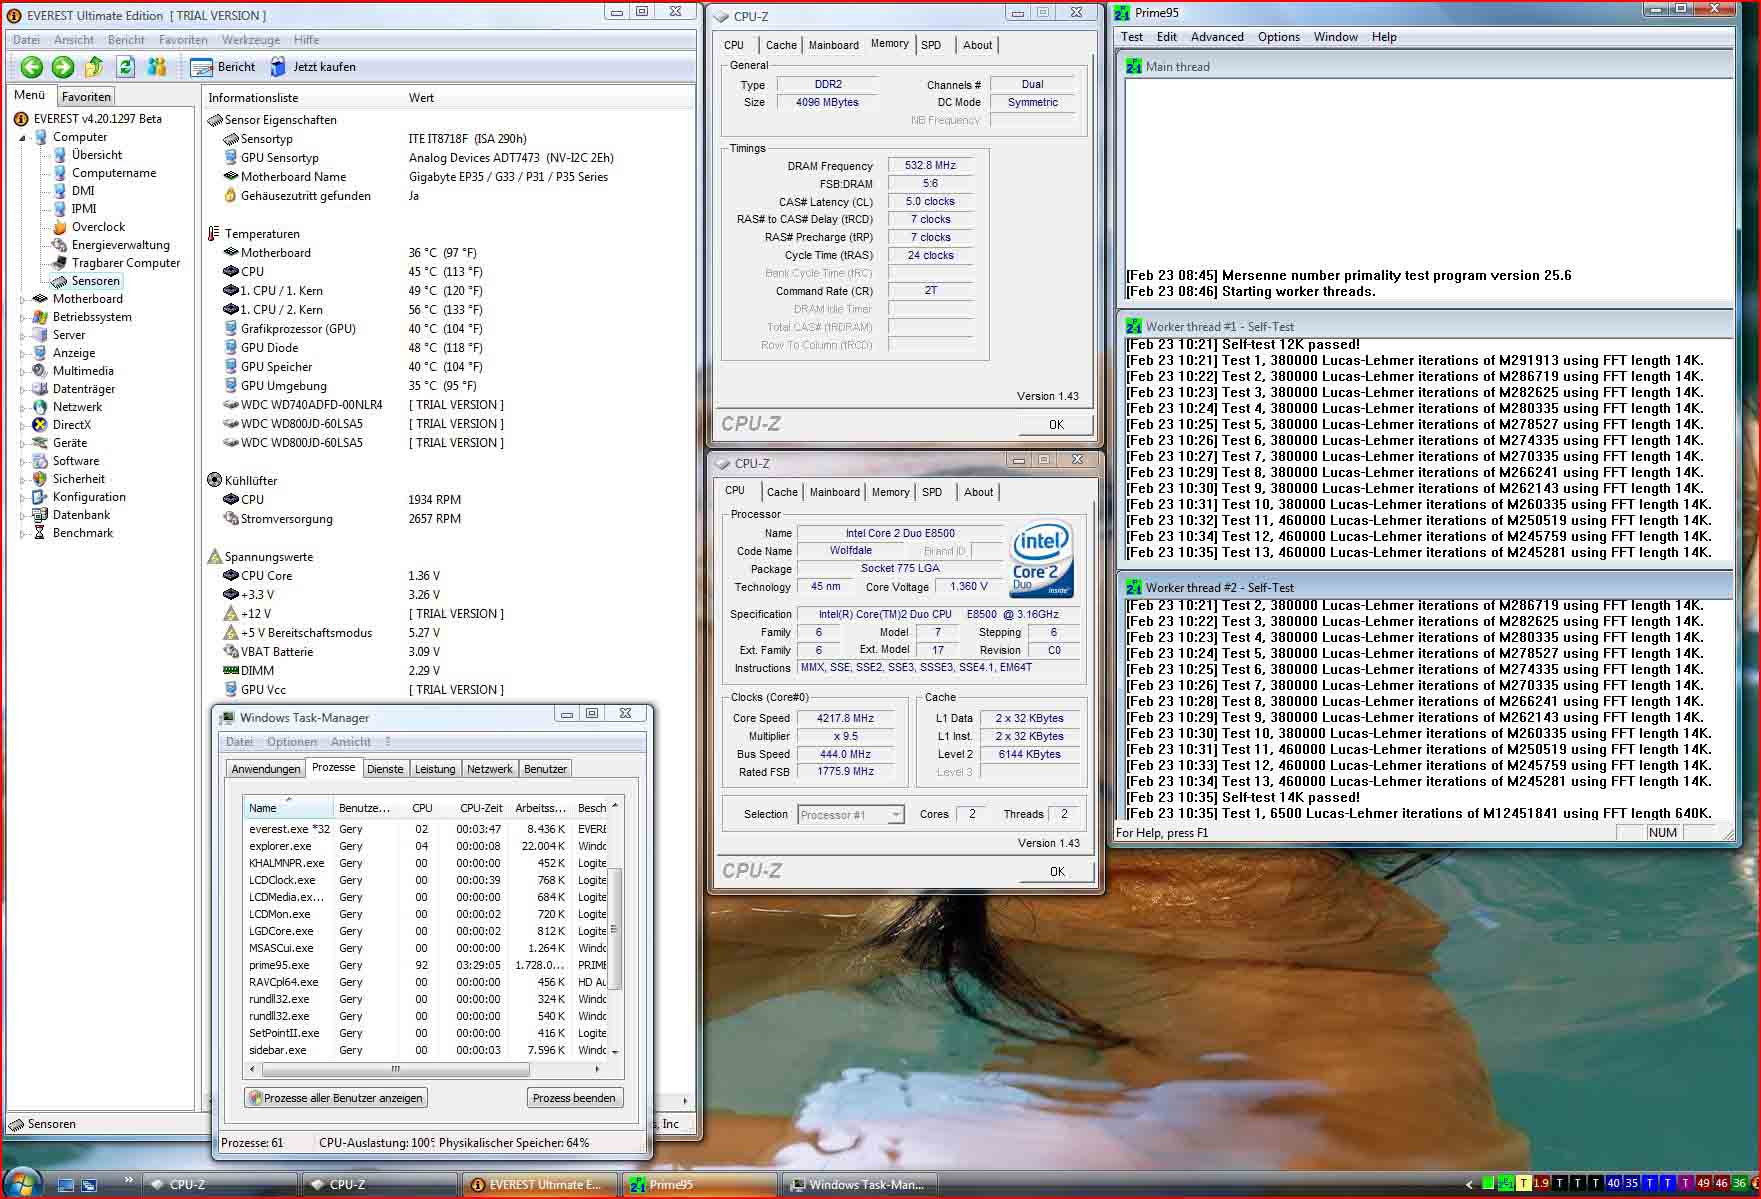The height and width of the screenshot is (1199, 1761).
Task: Select the Sensoren chip icon in the tree
Action: click(60, 281)
